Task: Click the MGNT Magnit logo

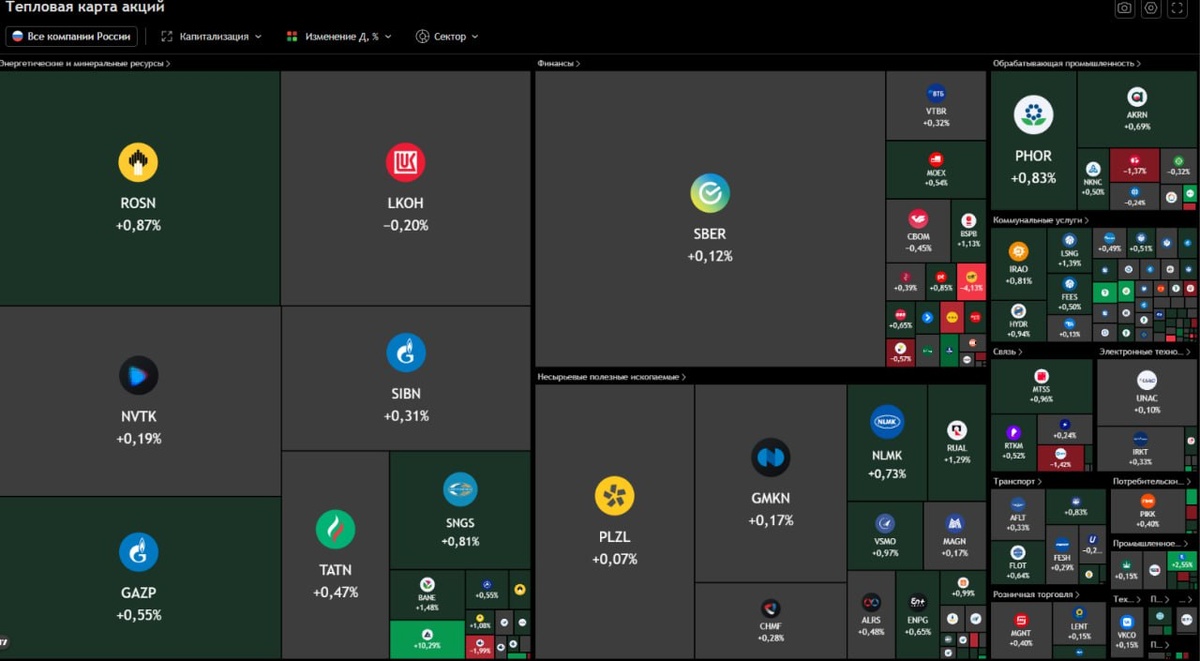Action: coord(1021,620)
